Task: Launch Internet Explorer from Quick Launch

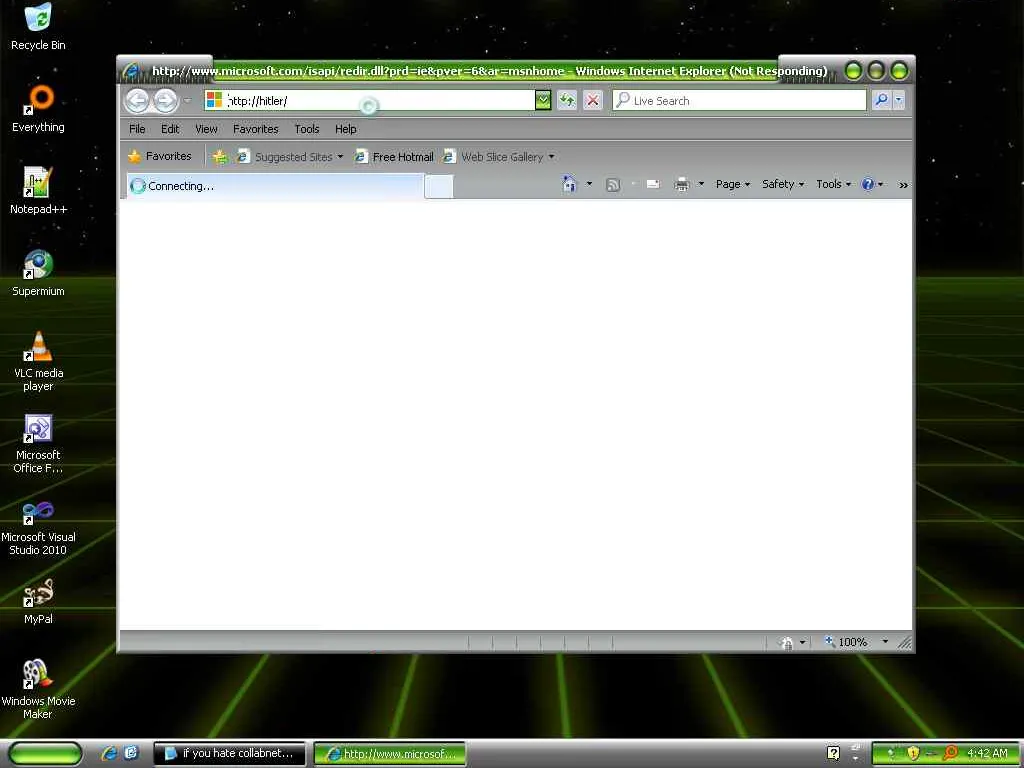Action: pyautogui.click(x=109, y=754)
